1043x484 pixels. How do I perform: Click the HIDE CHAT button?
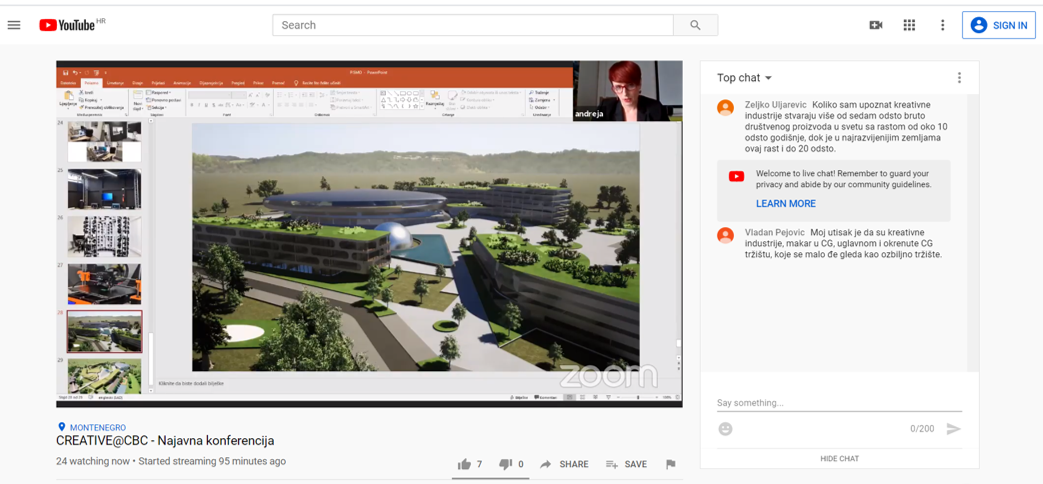click(x=839, y=459)
